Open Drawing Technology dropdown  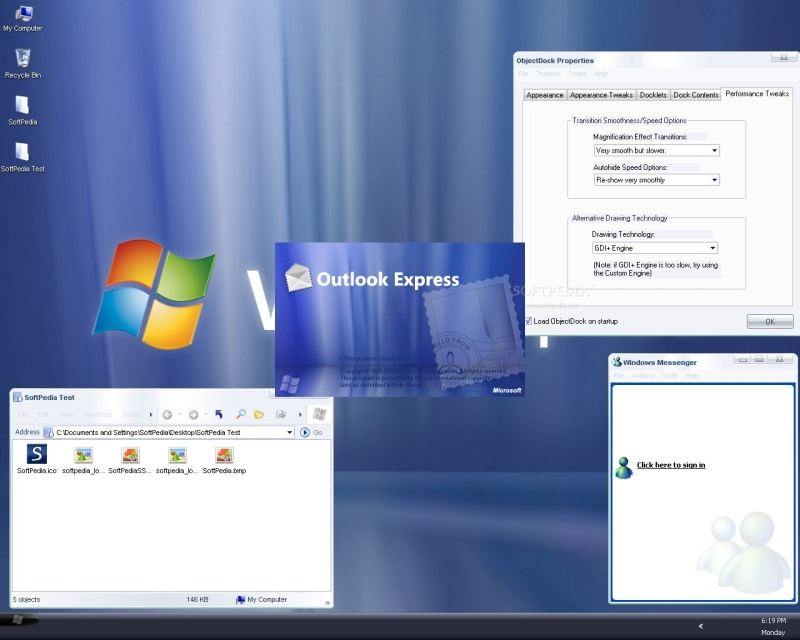[712, 248]
